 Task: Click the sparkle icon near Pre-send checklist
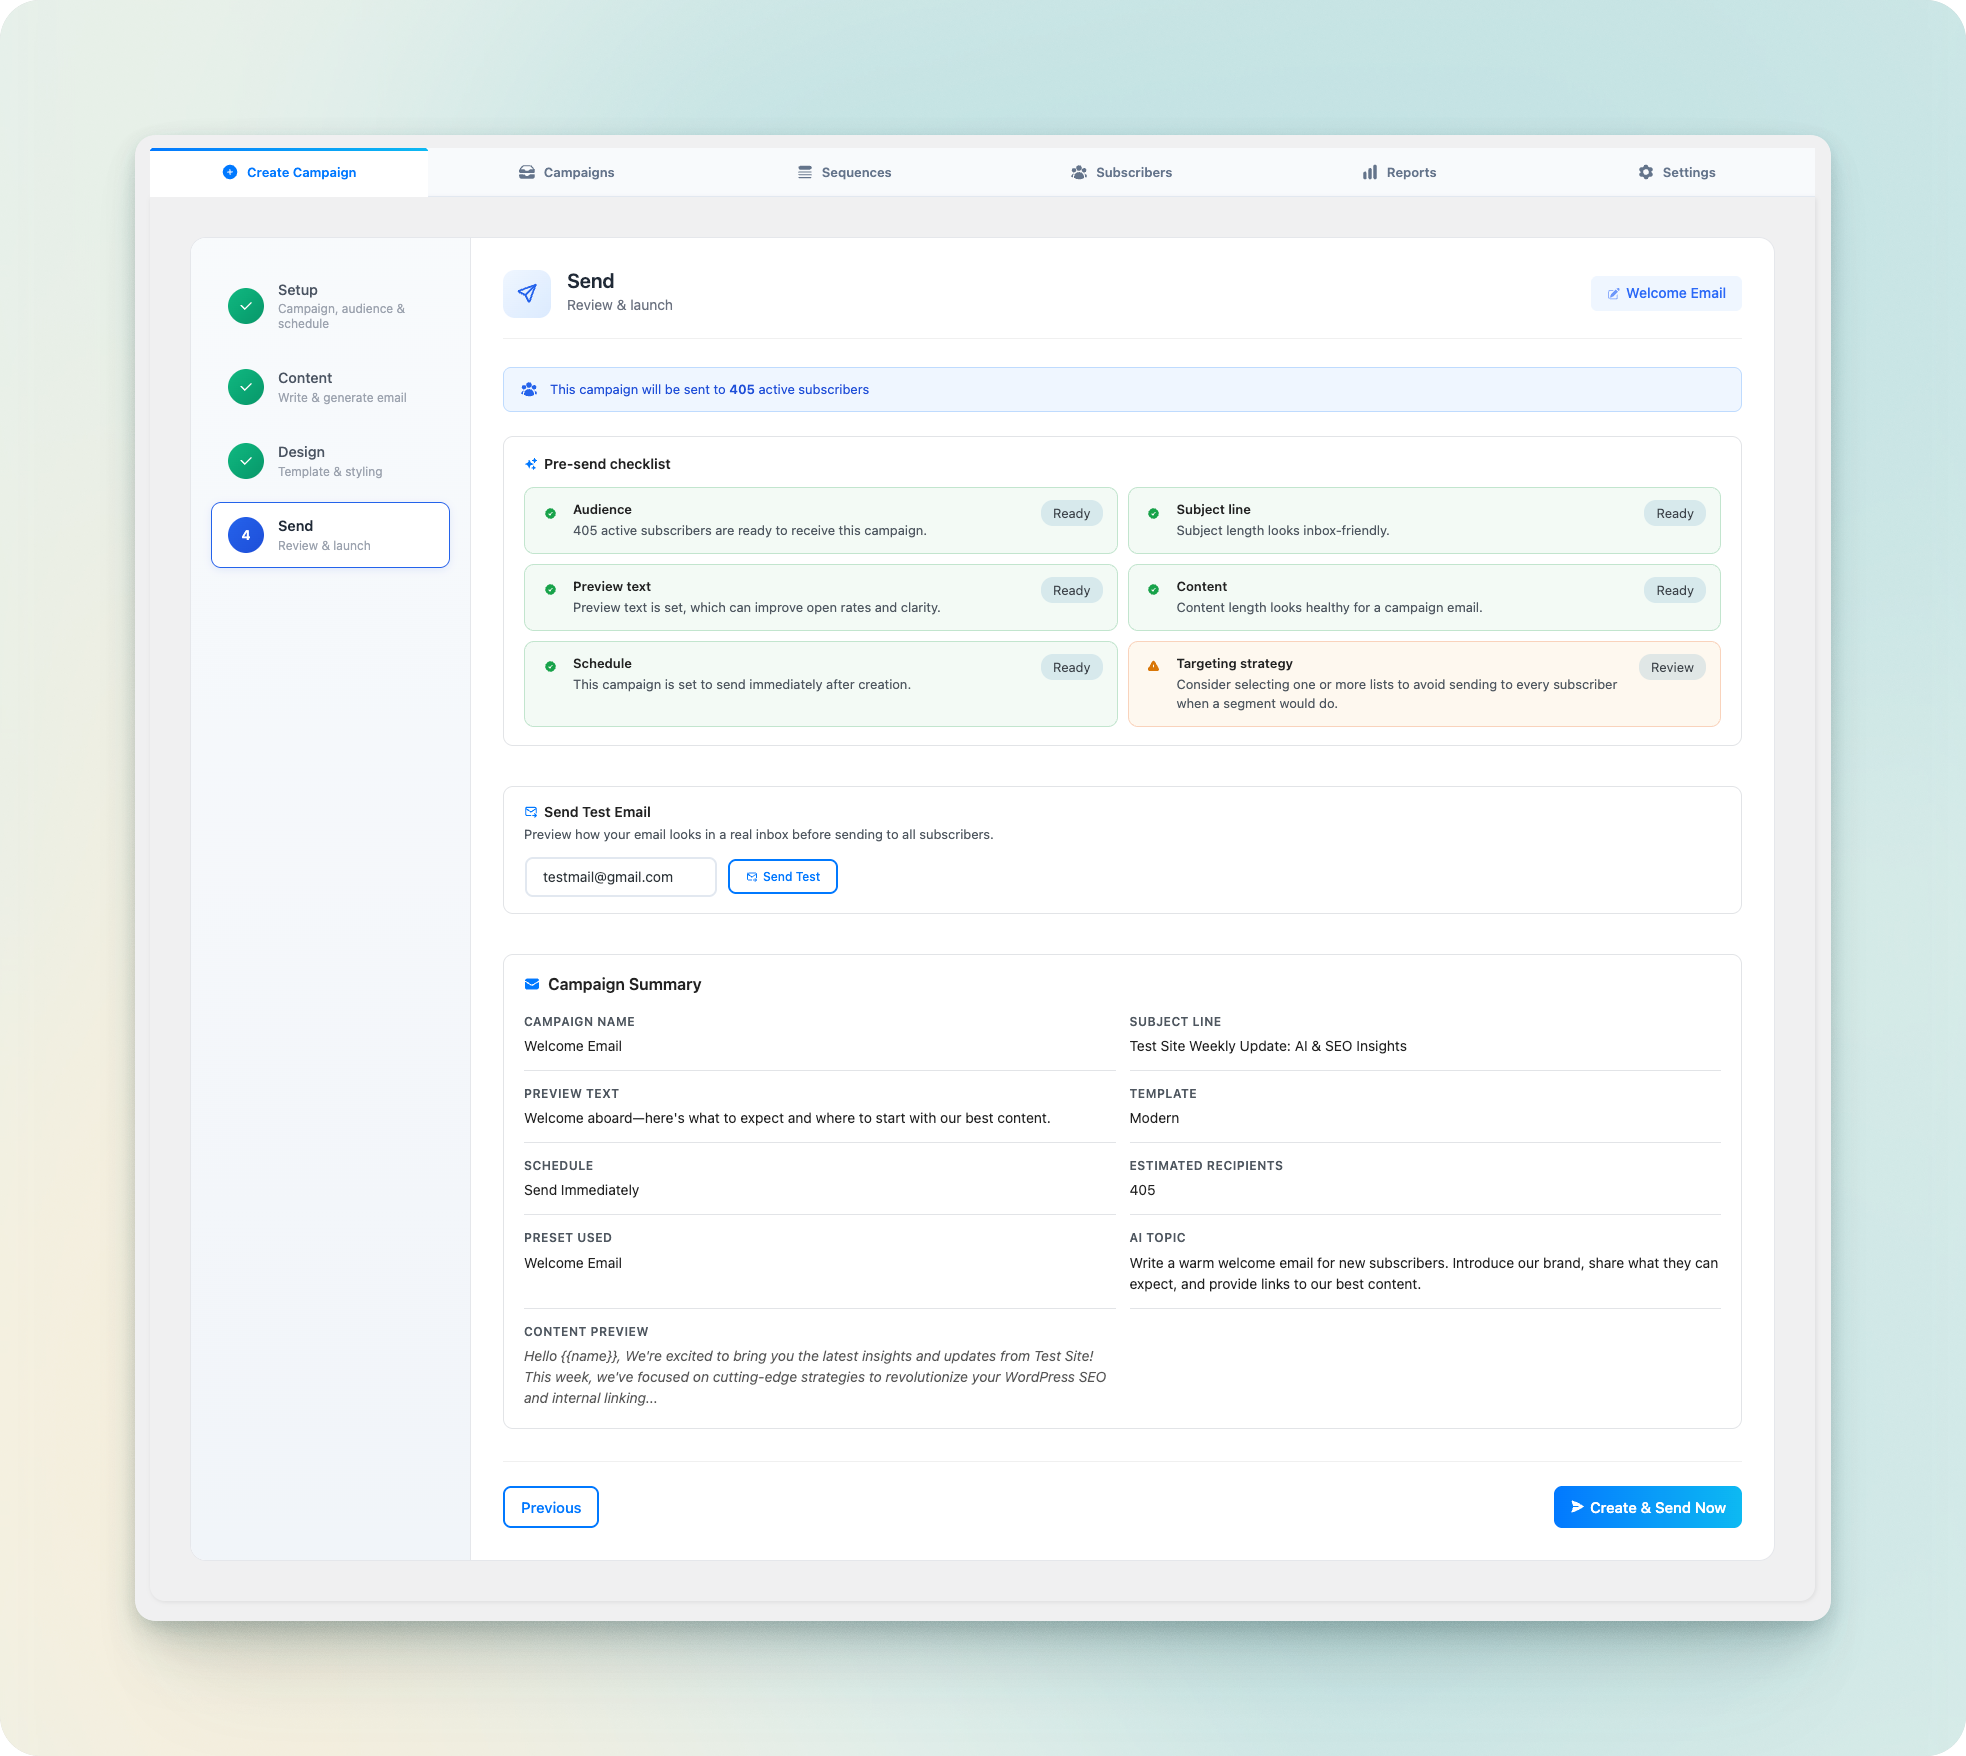tap(530, 463)
